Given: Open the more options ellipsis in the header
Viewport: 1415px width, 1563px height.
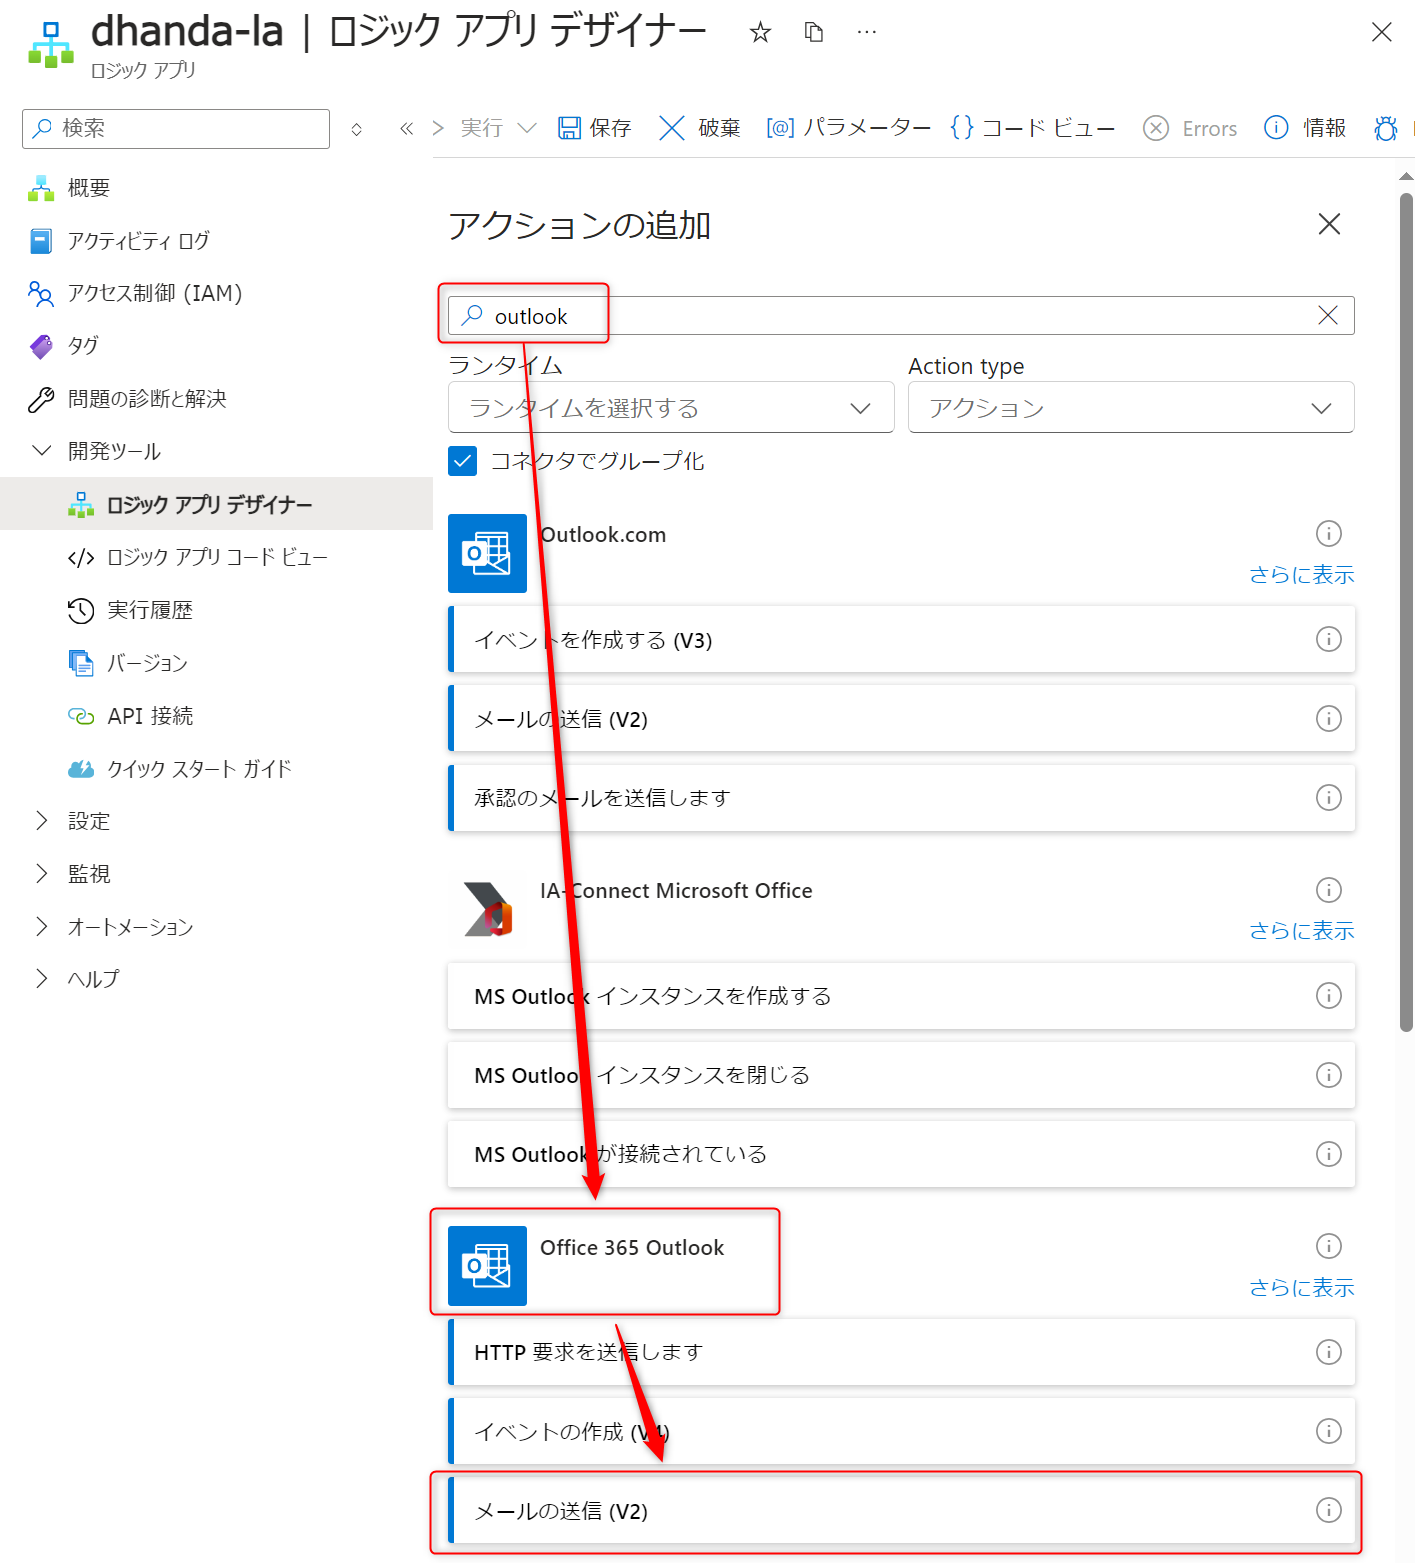Looking at the screenshot, I should (867, 33).
